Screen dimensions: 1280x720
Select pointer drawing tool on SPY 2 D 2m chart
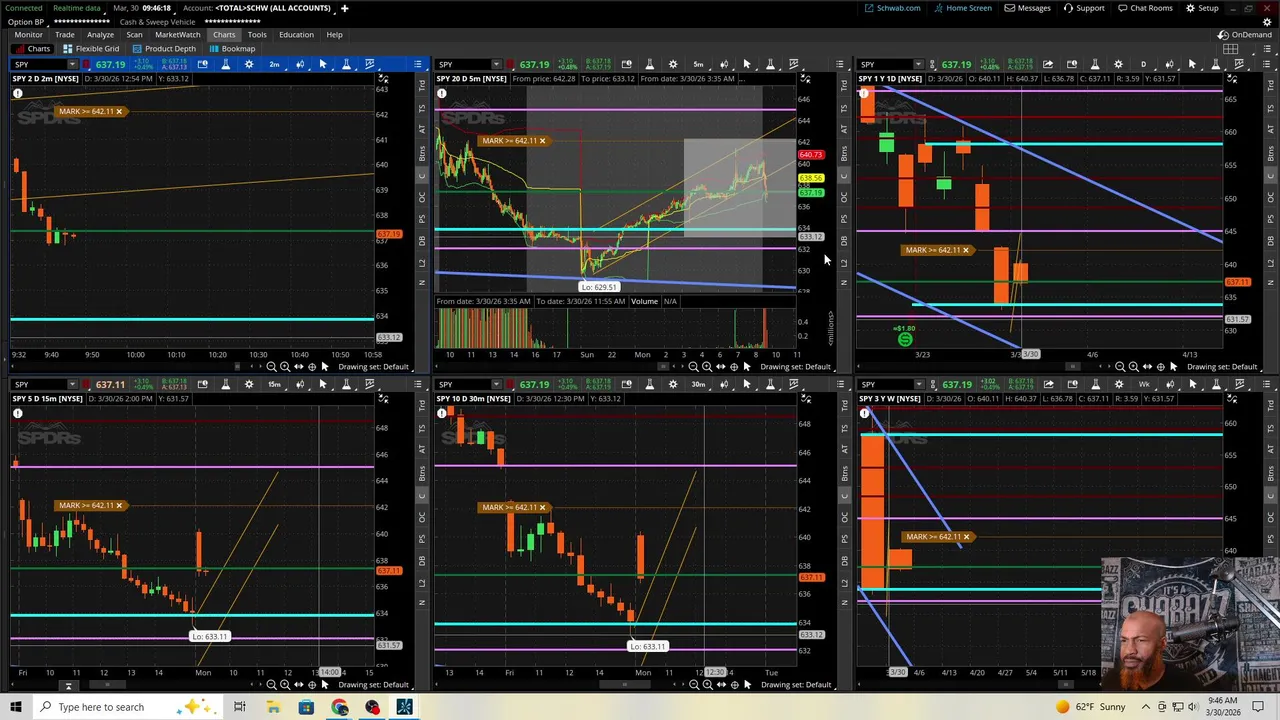[322, 64]
